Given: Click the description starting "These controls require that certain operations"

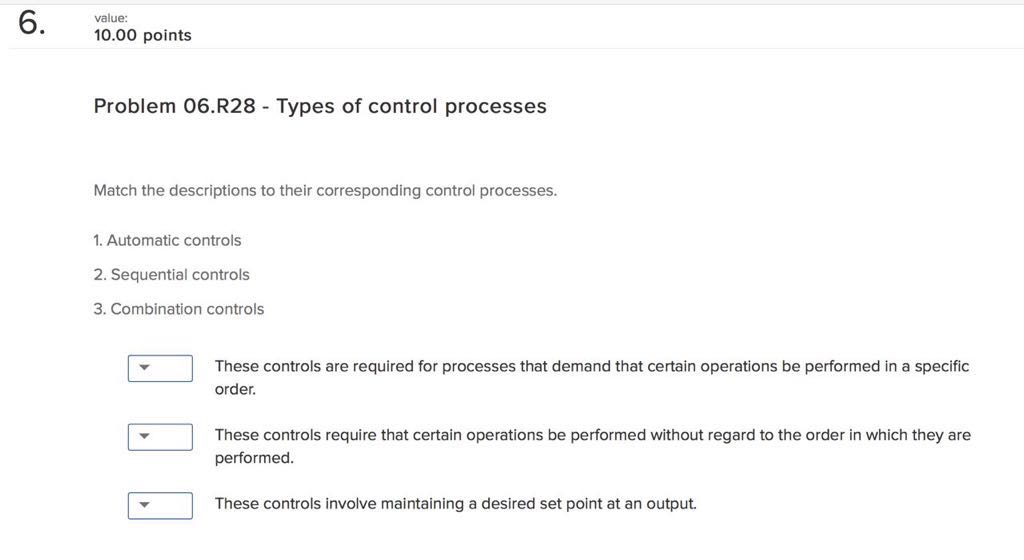Looking at the screenshot, I should click(x=592, y=435).
